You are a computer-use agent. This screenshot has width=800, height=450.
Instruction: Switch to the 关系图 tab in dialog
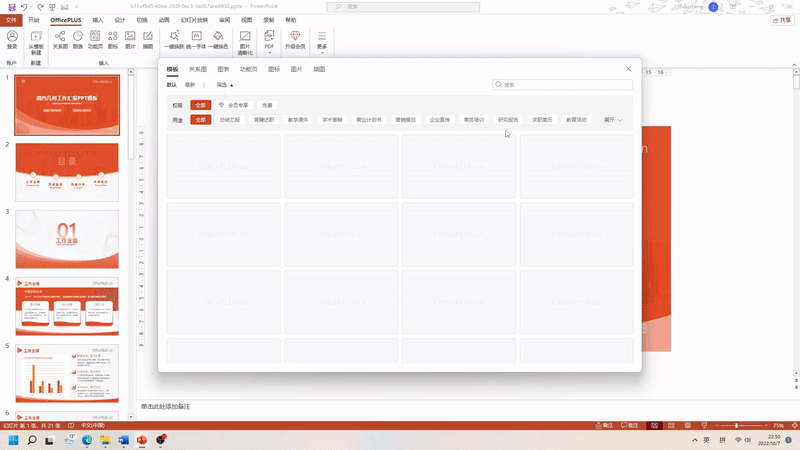pos(198,69)
